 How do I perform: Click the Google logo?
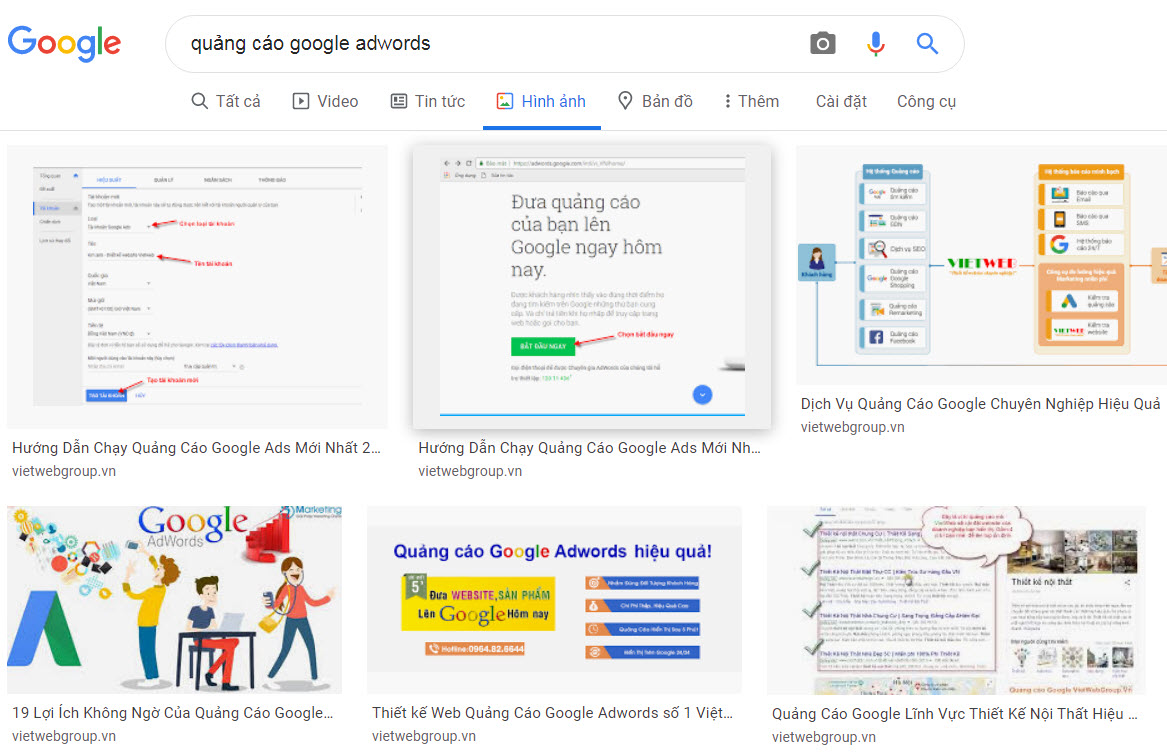[64, 43]
